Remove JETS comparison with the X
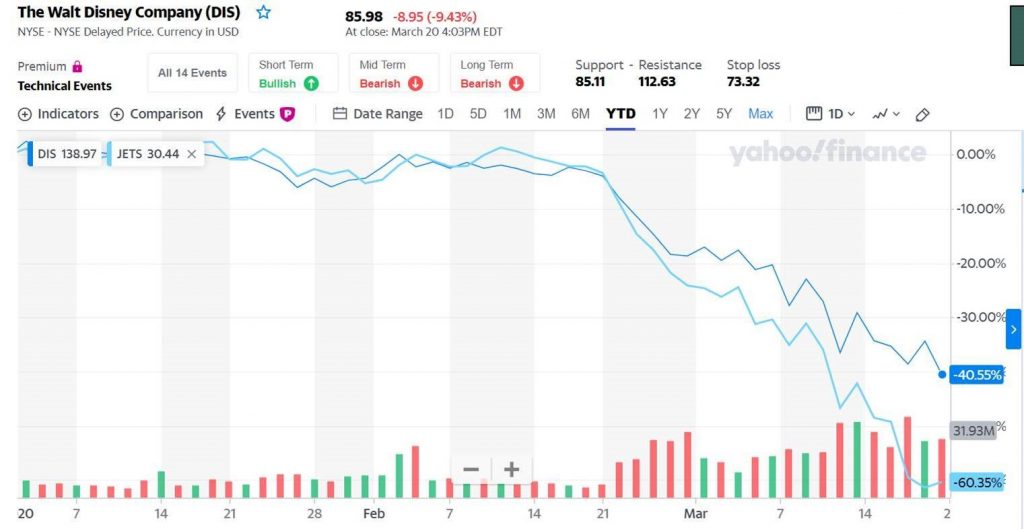Viewport: 1024px width, 529px height. click(x=191, y=154)
